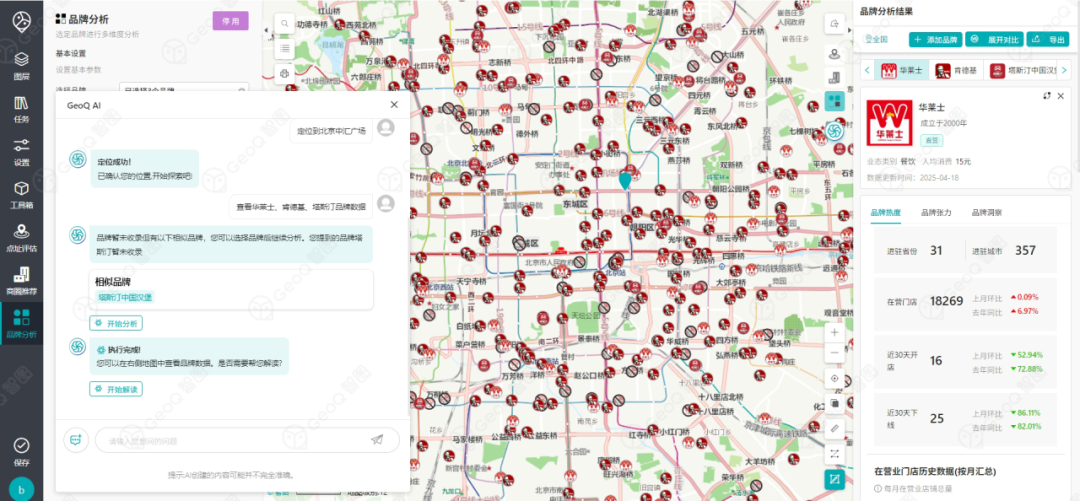Send the message with paper plane icon
This screenshot has width=1080, height=501.
point(377,440)
